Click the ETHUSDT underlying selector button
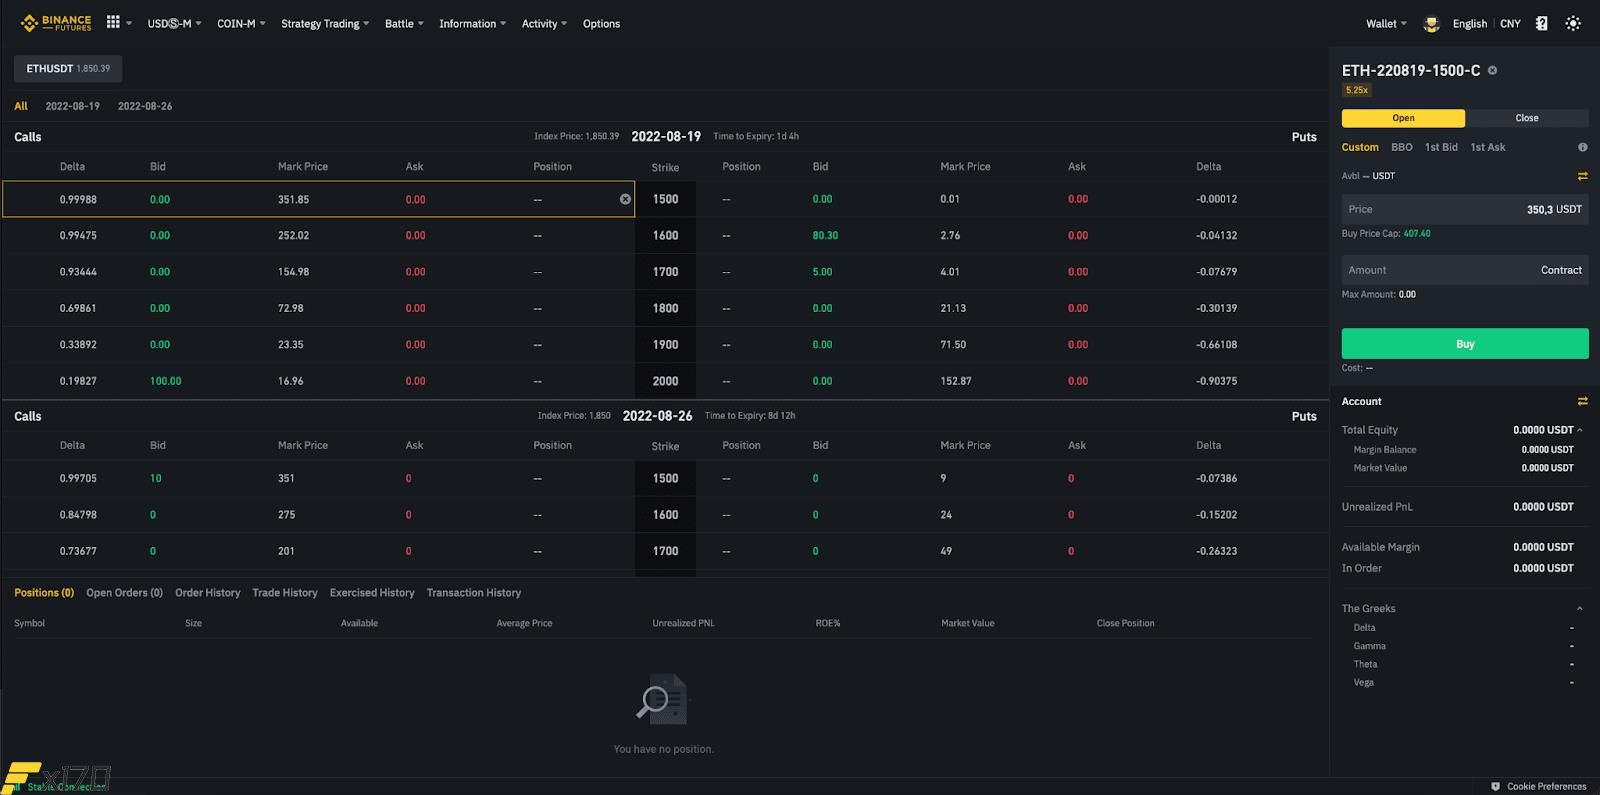Screen dimensions: 1600x795 68,68
